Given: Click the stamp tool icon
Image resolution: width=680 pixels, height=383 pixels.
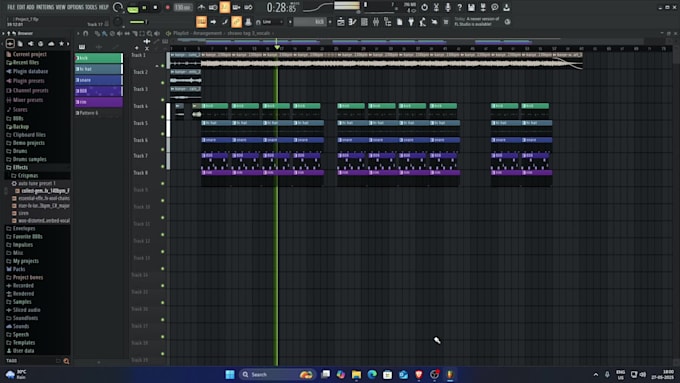Looking at the screenshot, I should pyautogui.click(x=248, y=22).
